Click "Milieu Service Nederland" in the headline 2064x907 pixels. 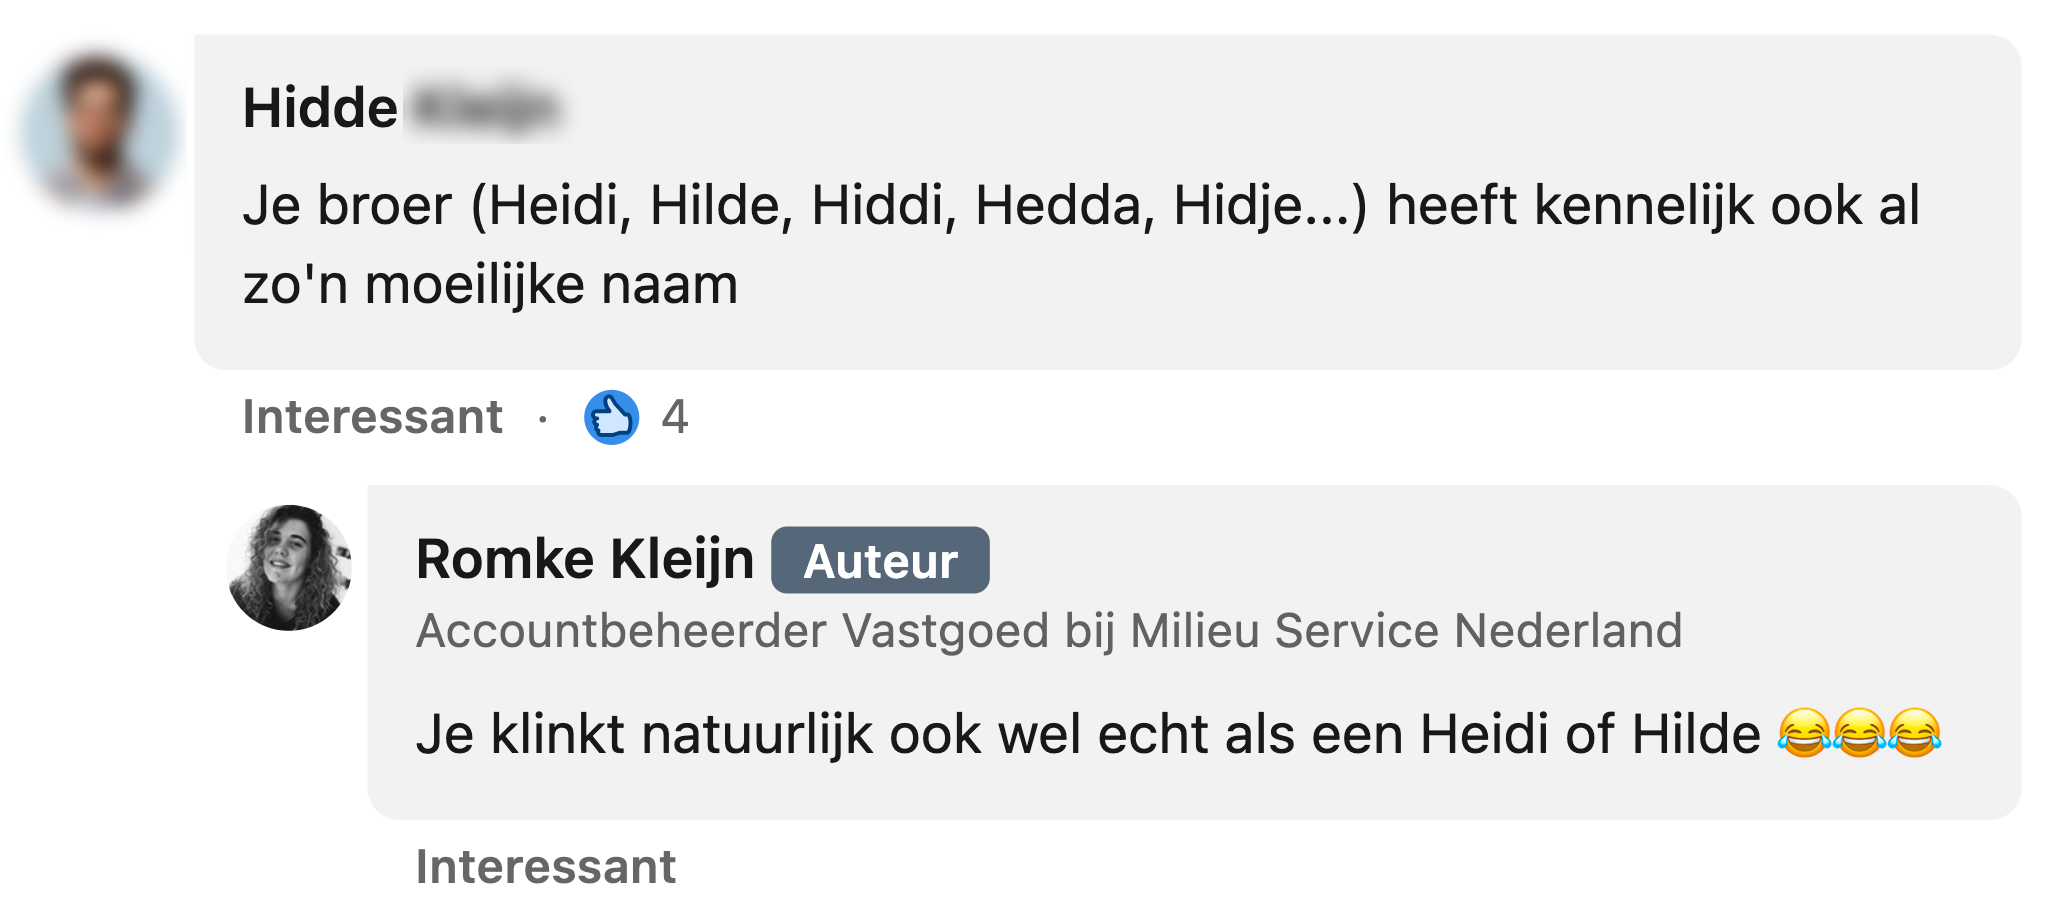tap(1405, 631)
